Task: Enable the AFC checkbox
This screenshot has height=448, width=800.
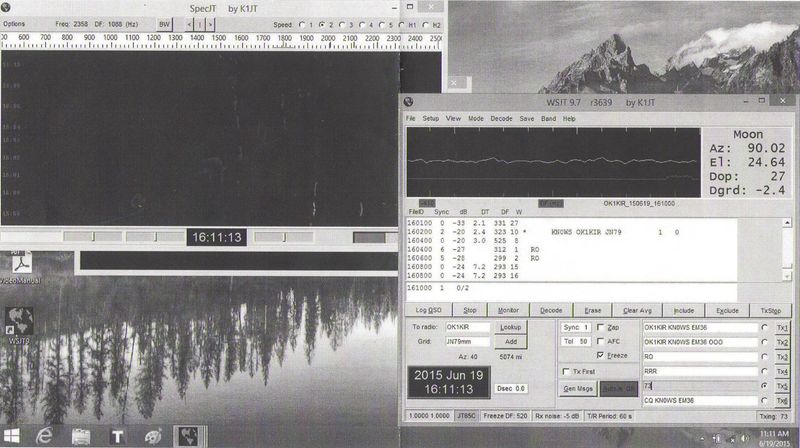Action: (x=601, y=341)
